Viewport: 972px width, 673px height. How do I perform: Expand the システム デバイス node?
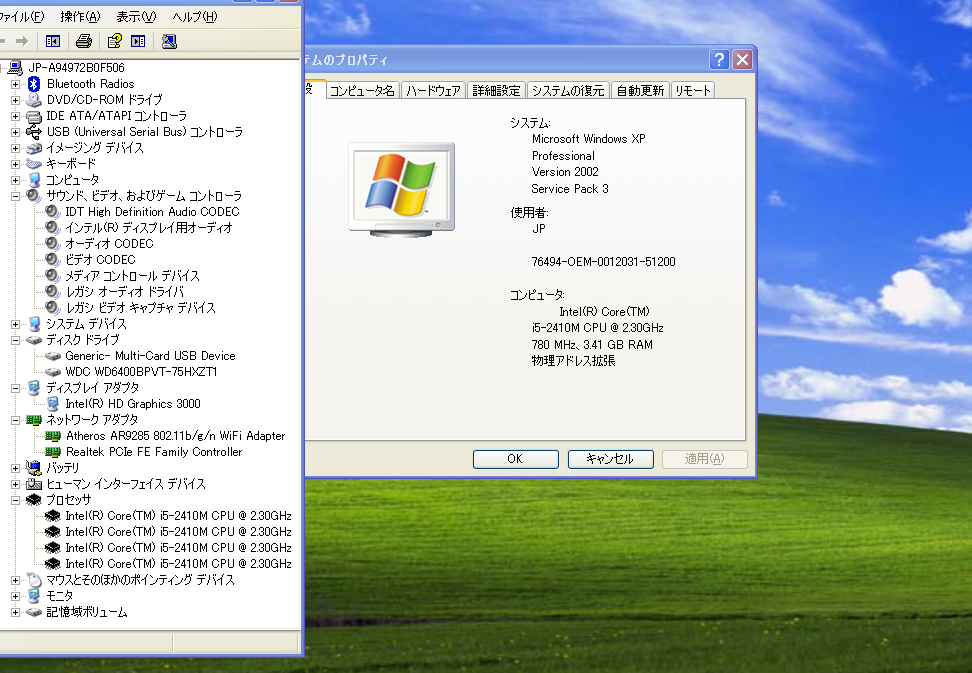point(15,324)
